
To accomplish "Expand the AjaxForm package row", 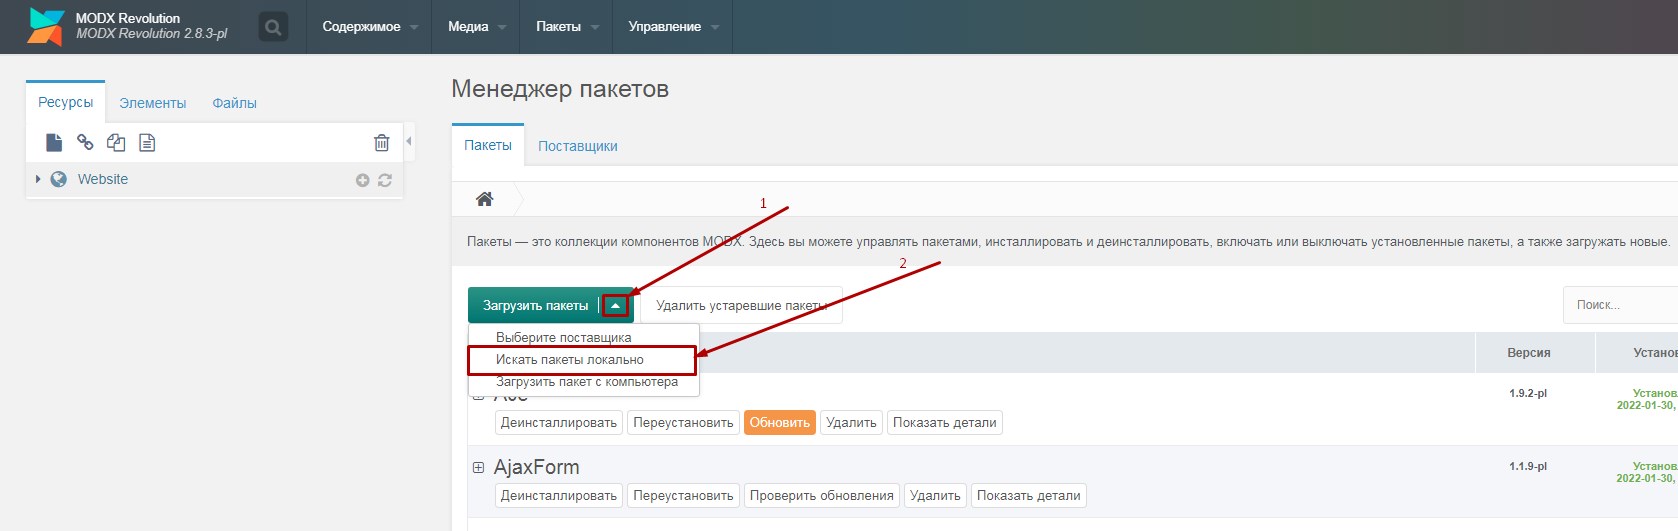I will (x=478, y=467).
